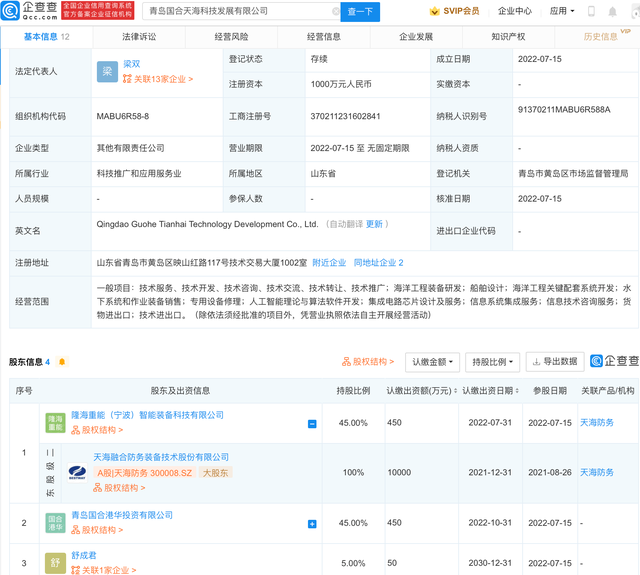Click the 舒成君 shareholder avatar

pyautogui.click(x=54, y=563)
